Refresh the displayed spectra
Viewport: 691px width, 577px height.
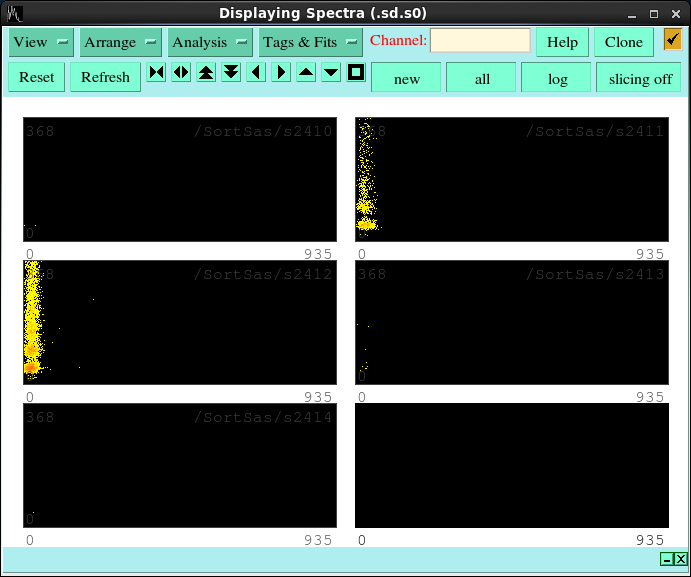(x=105, y=77)
